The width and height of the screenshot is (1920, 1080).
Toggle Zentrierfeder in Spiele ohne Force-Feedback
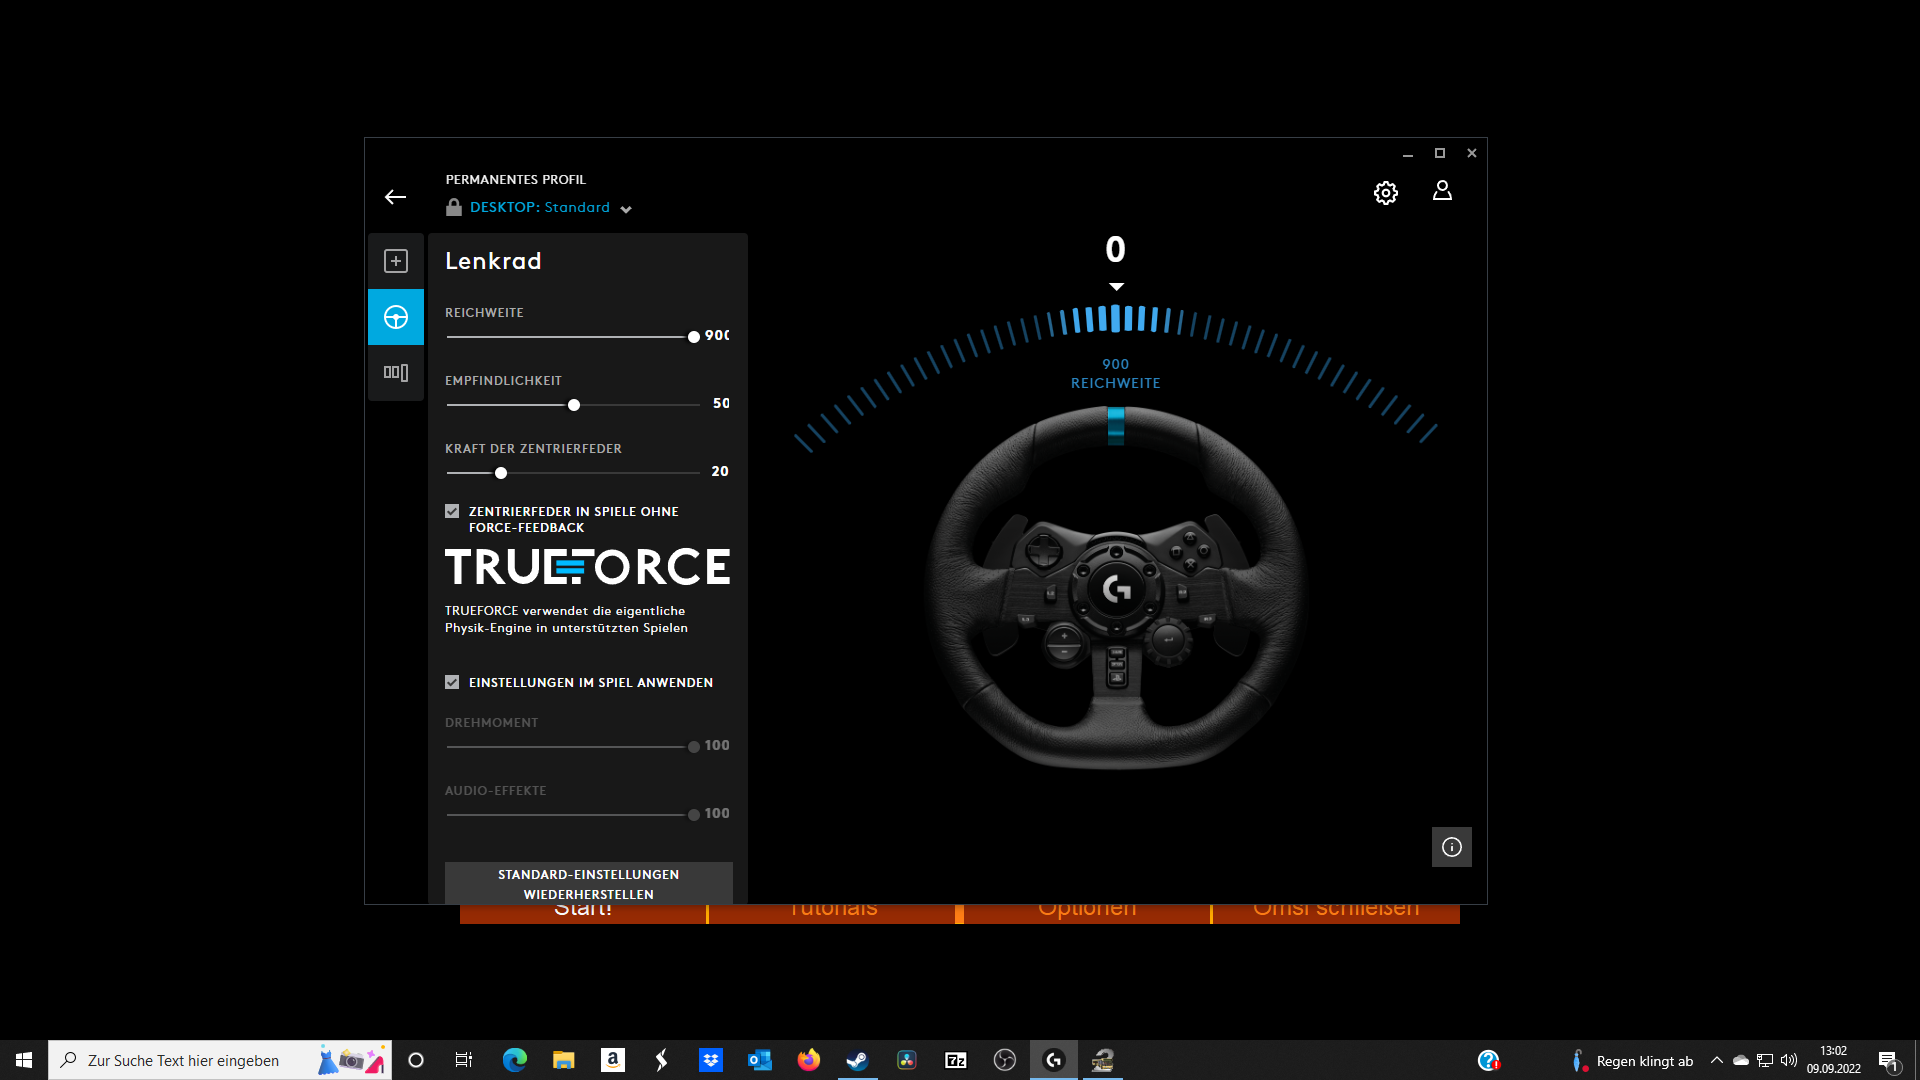click(x=452, y=511)
